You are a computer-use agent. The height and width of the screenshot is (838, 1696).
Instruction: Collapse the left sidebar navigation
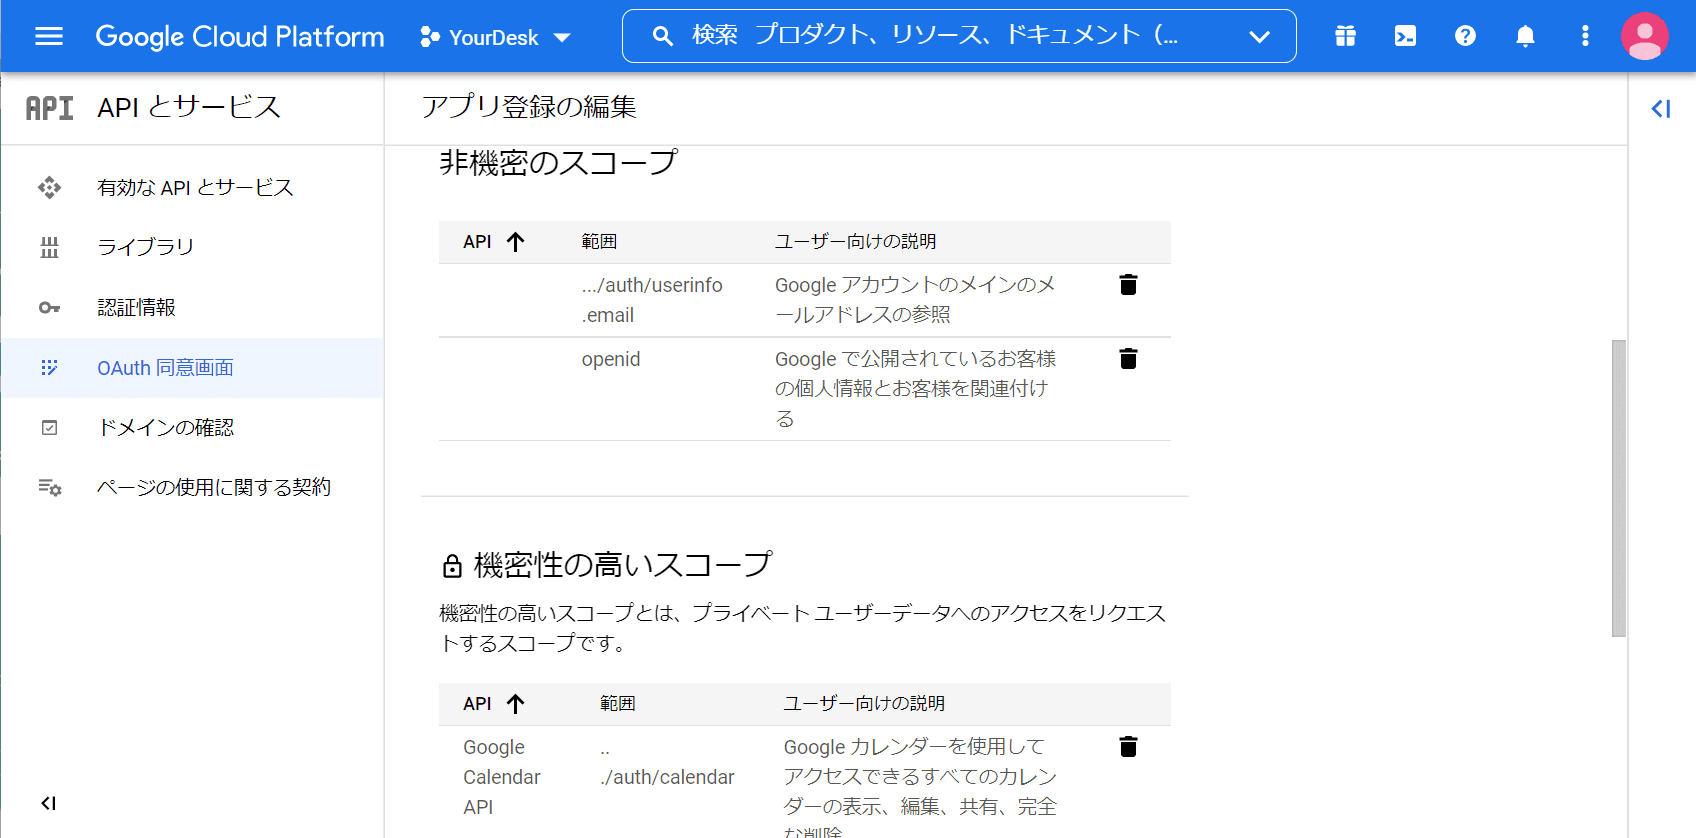click(x=48, y=803)
